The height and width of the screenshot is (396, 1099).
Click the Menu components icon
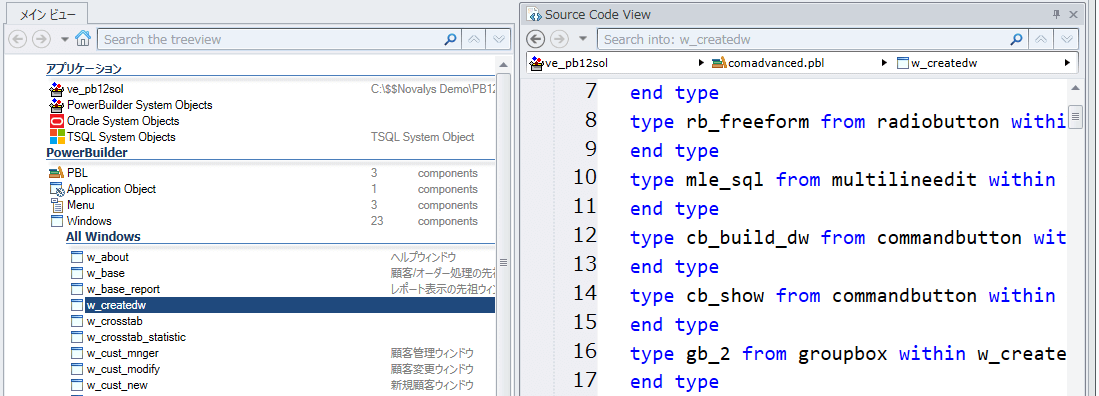(57, 205)
